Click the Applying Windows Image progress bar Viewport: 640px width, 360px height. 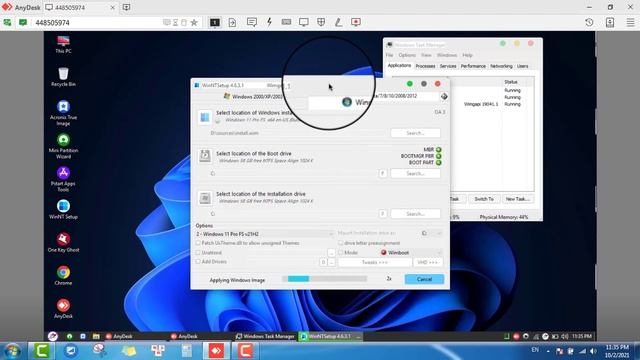(324, 279)
